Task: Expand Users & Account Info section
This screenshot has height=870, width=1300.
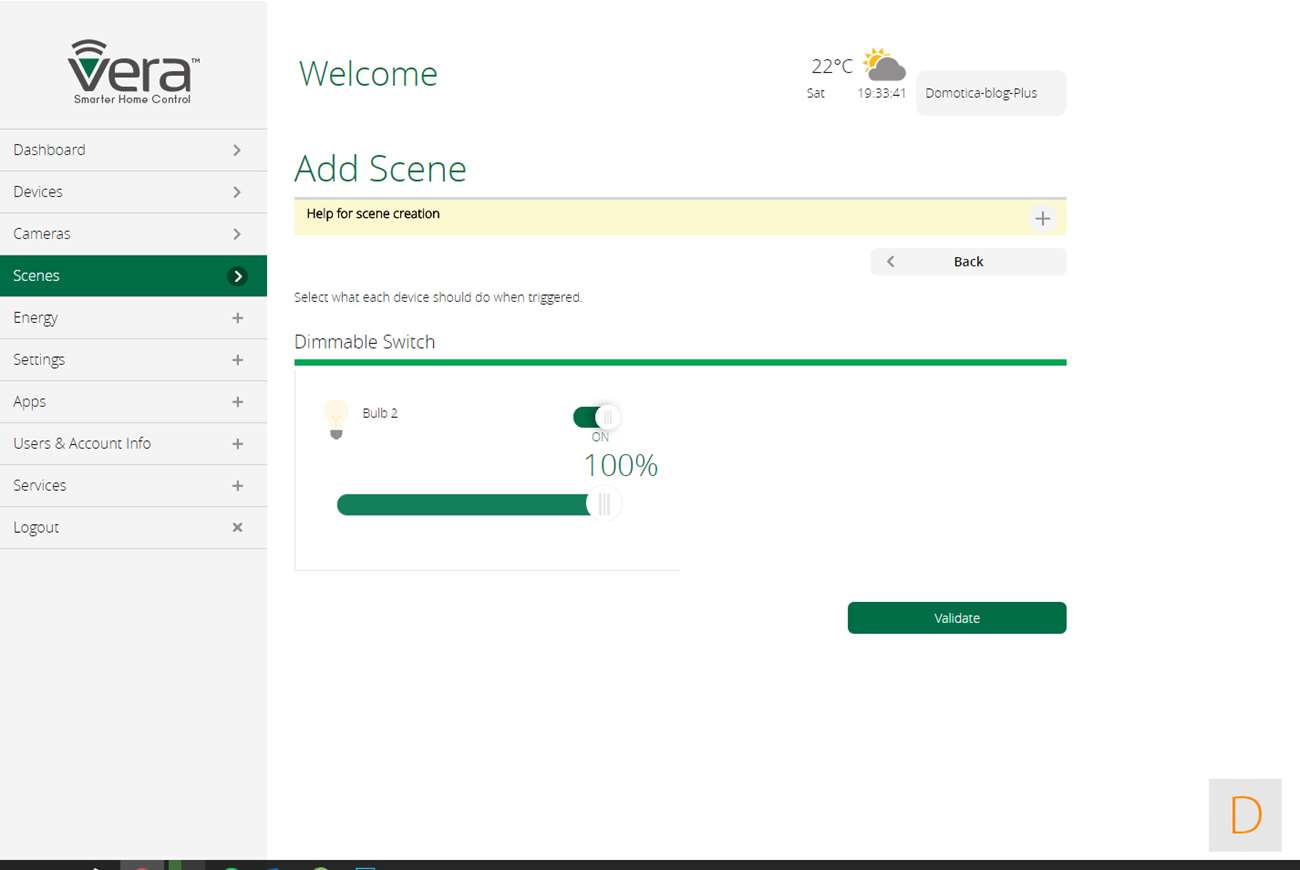Action: (x=237, y=444)
